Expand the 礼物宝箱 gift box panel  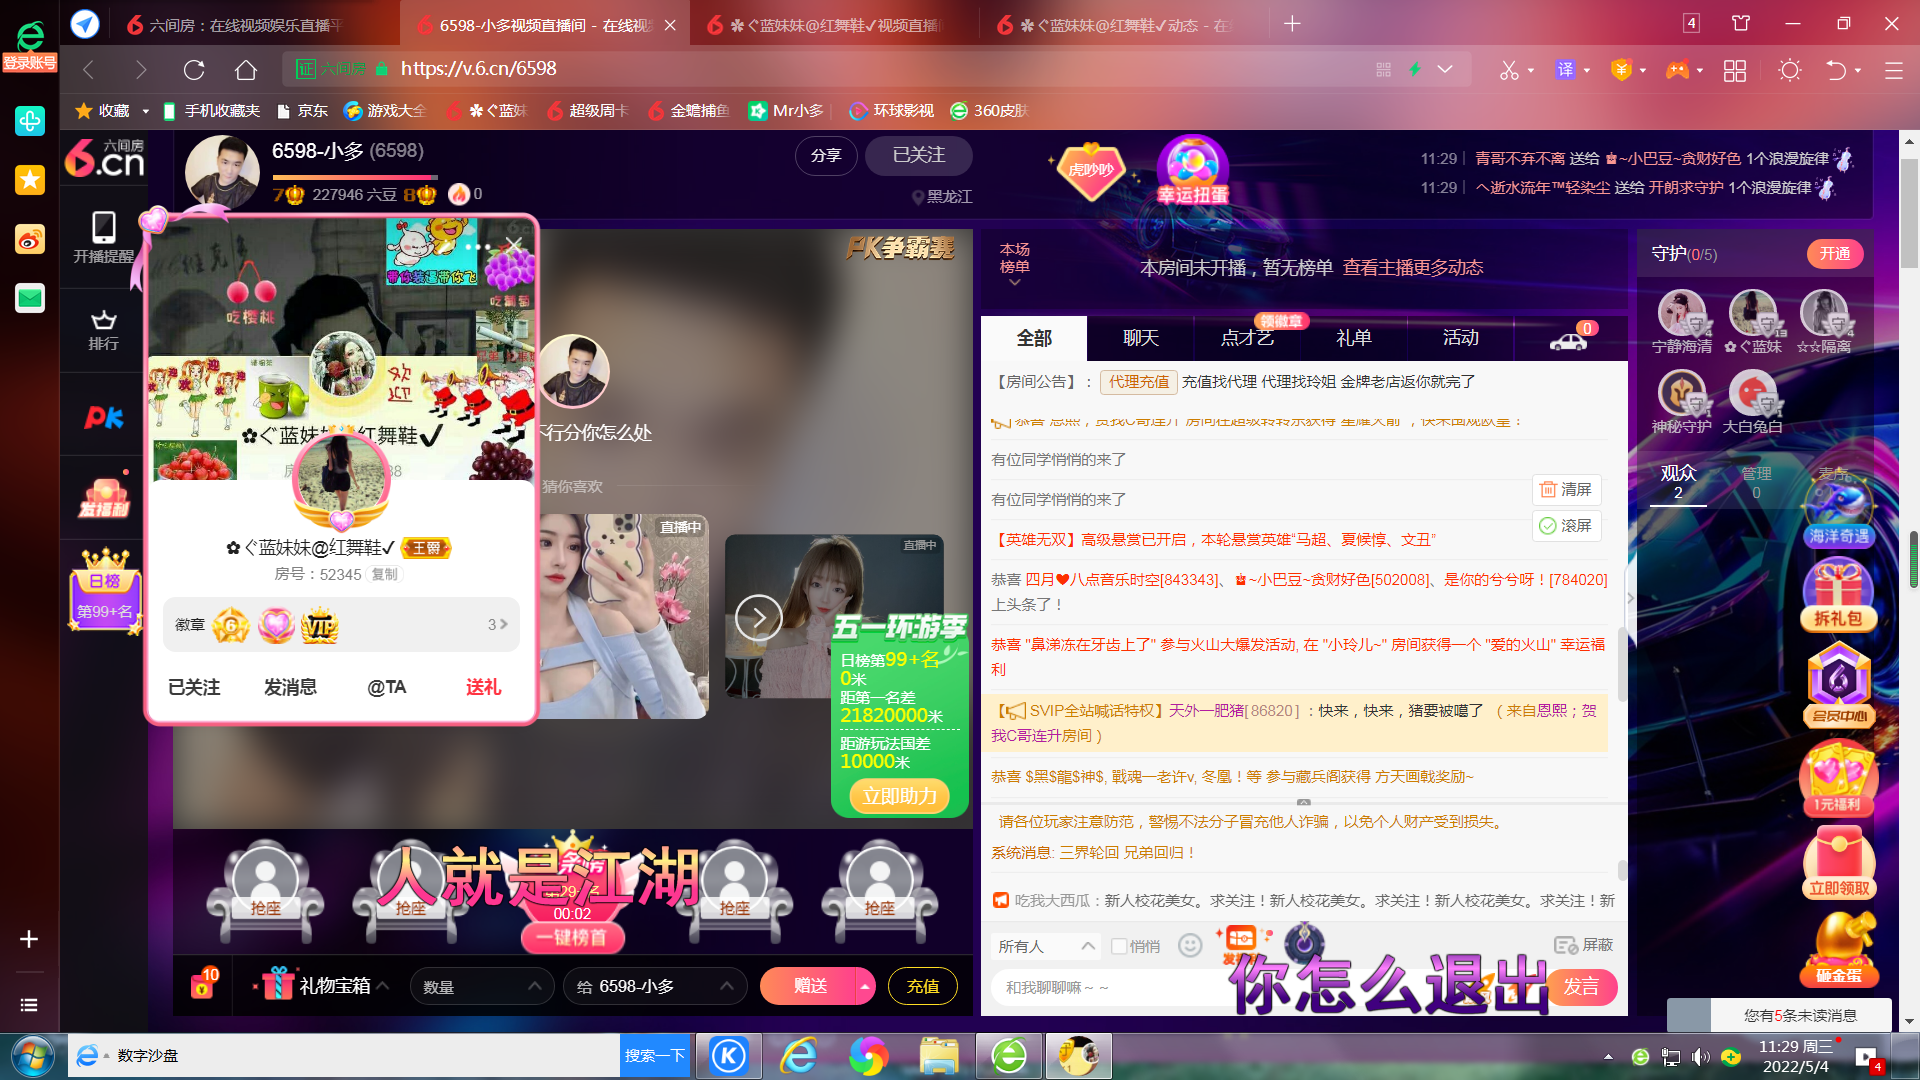click(324, 985)
